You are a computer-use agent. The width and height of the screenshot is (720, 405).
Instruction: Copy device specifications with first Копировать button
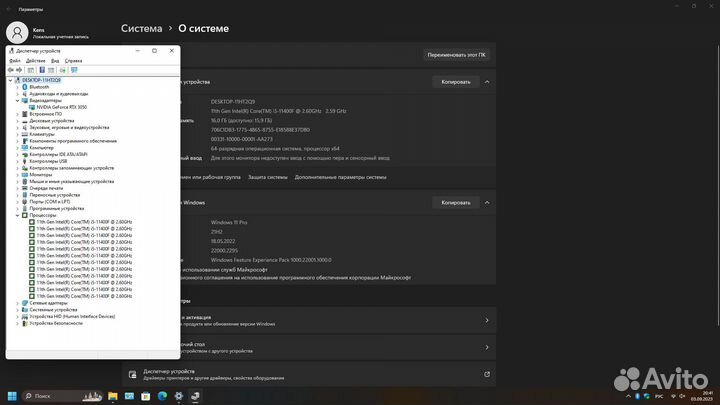(456, 82)
